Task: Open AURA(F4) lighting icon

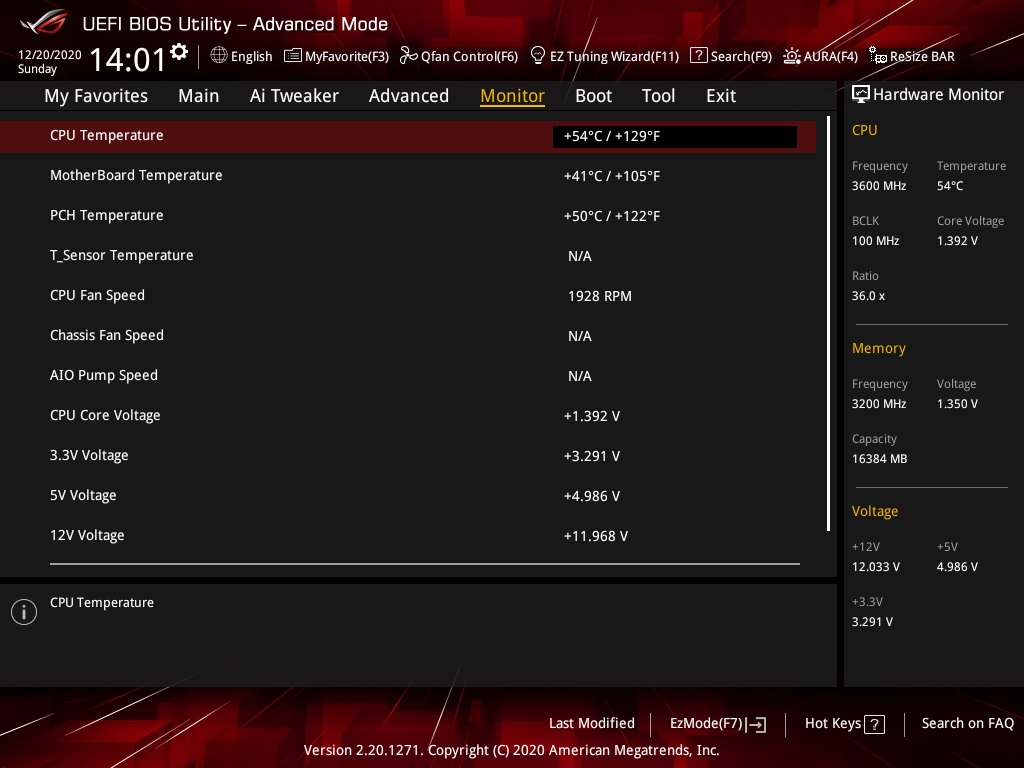Action: pos(792,56)
